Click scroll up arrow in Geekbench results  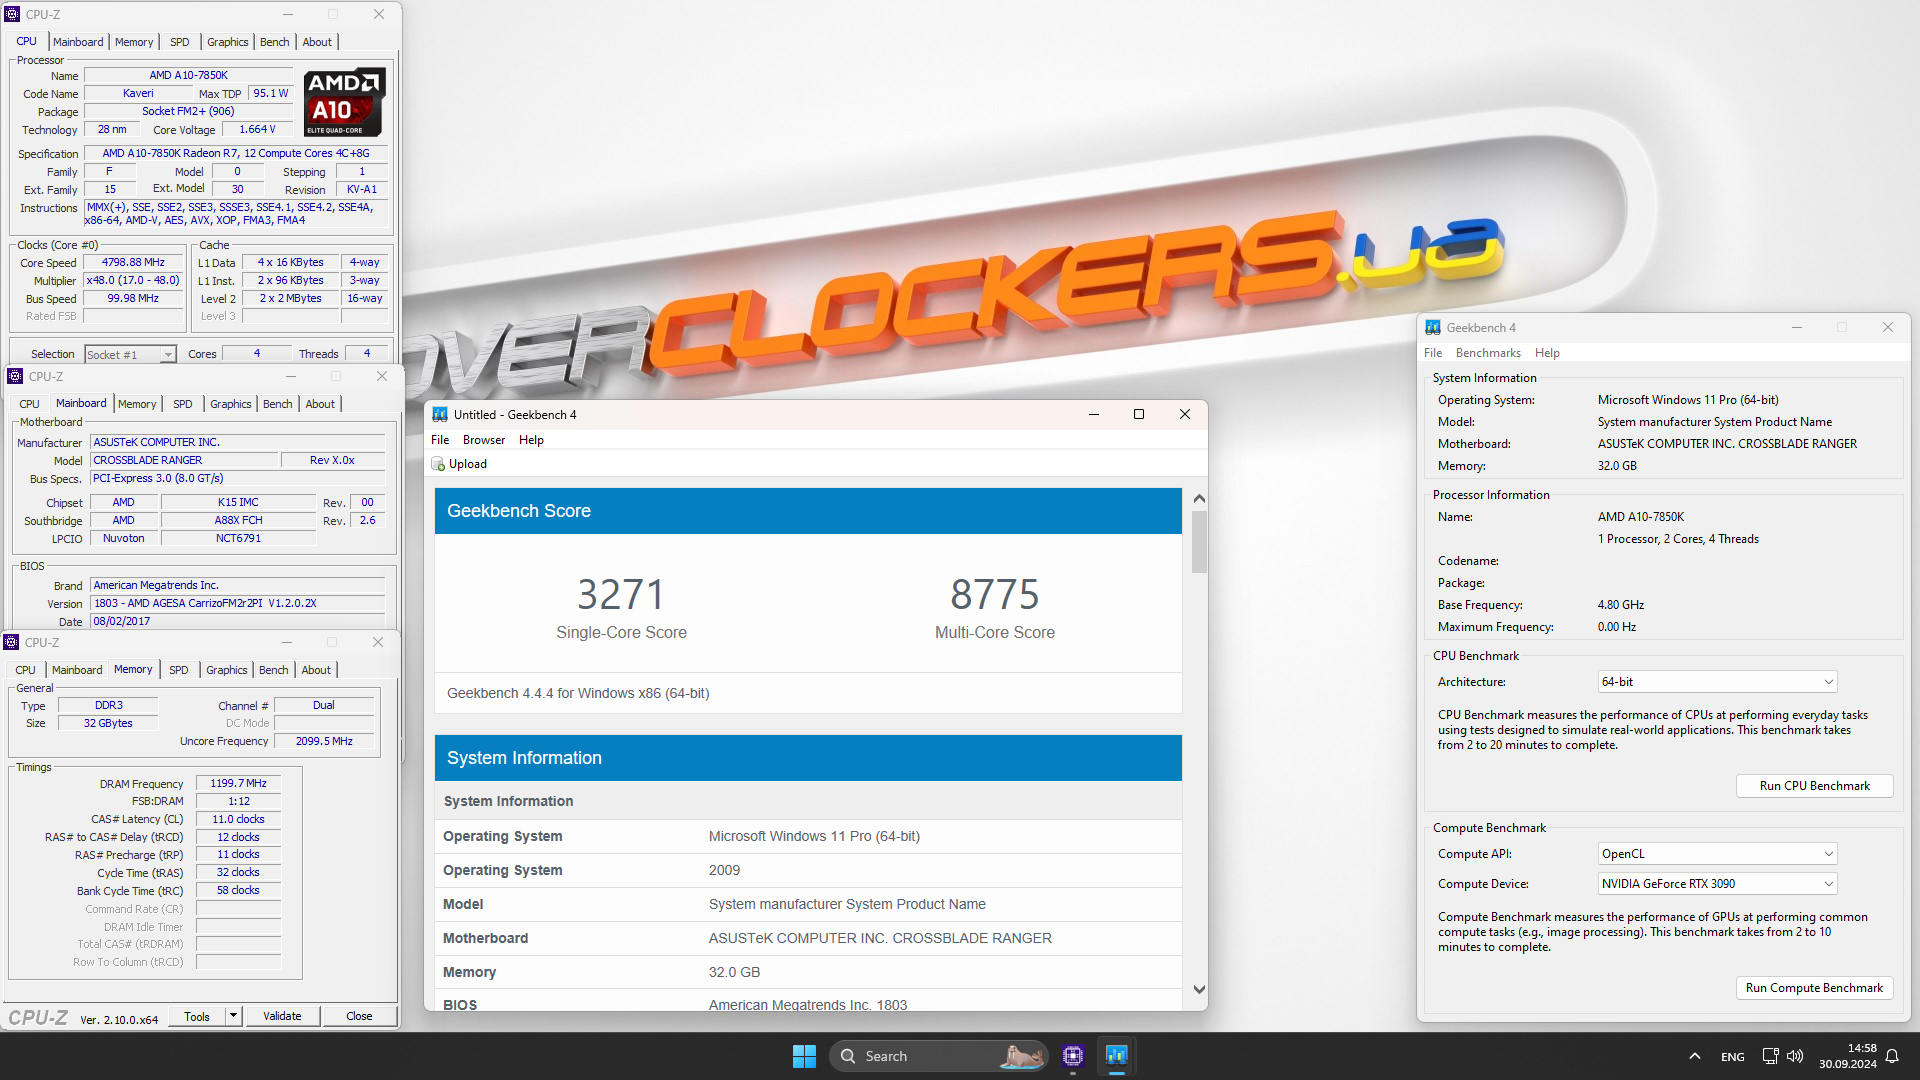(1199, 498)
